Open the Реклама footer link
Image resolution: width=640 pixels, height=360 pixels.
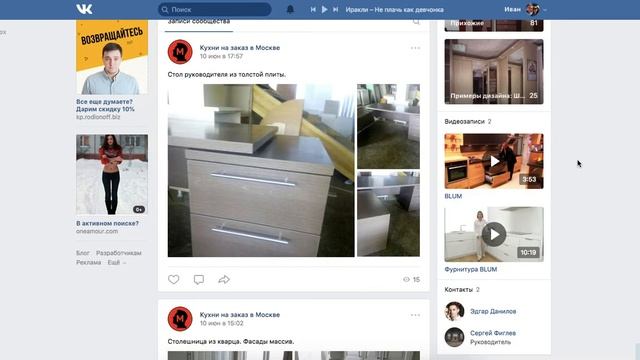click(x=89, y=262)
